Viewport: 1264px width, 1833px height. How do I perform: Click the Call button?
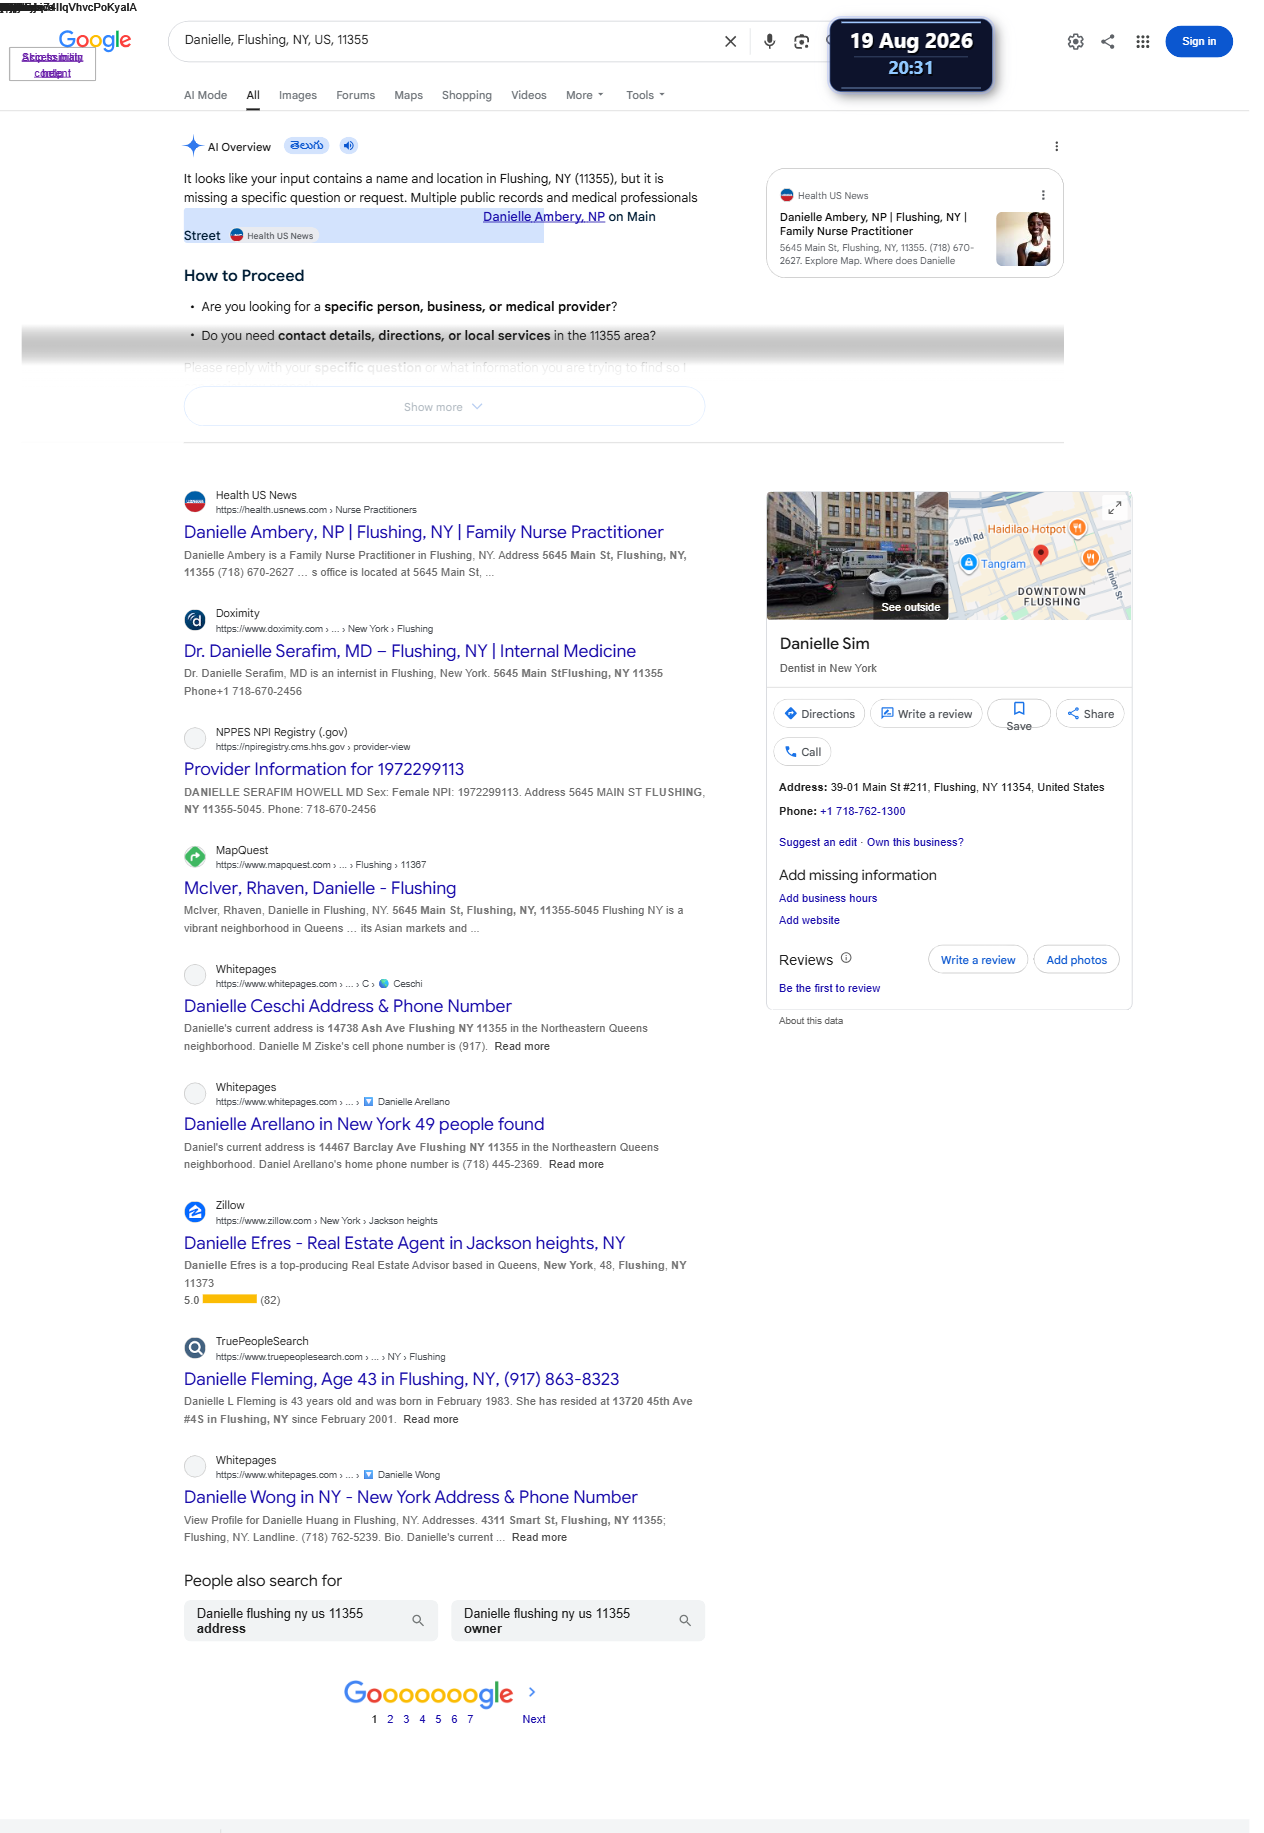tap(802, 752)
